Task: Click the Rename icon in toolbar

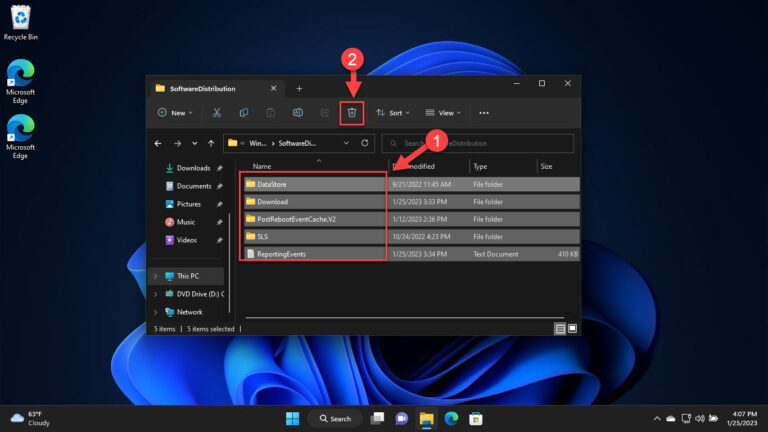Action: [x=298, y=113]
